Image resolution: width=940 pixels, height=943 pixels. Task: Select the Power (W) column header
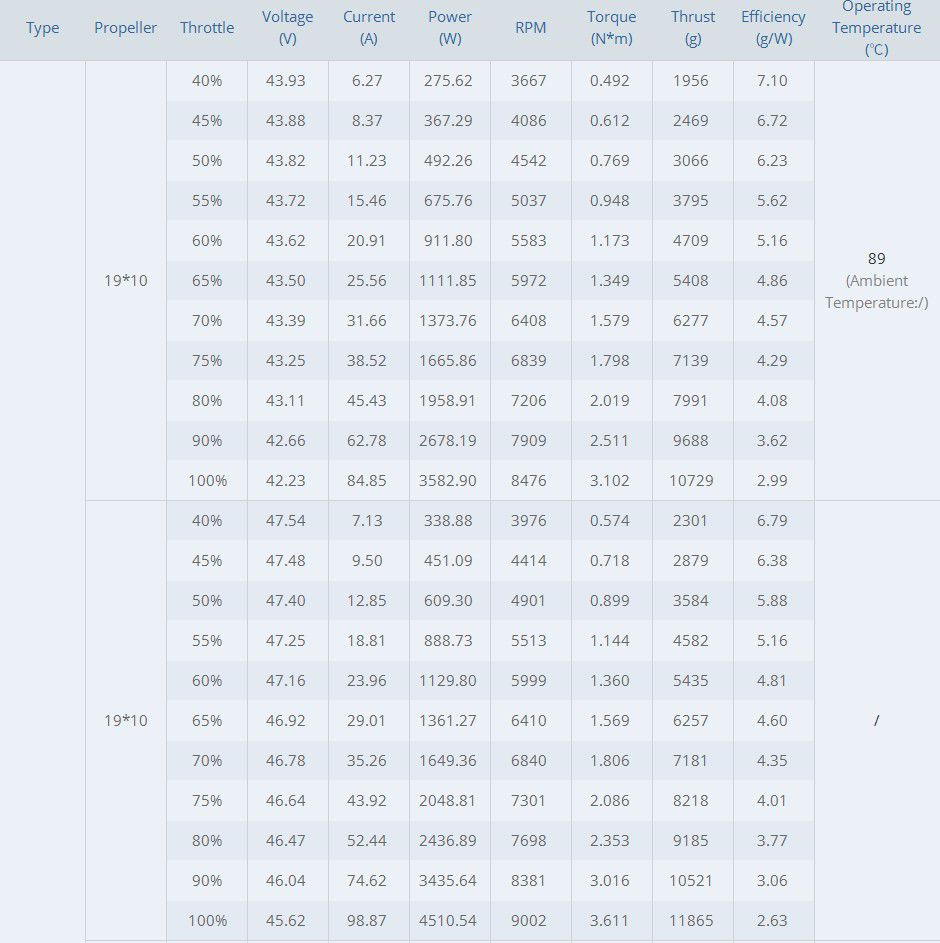449,28
